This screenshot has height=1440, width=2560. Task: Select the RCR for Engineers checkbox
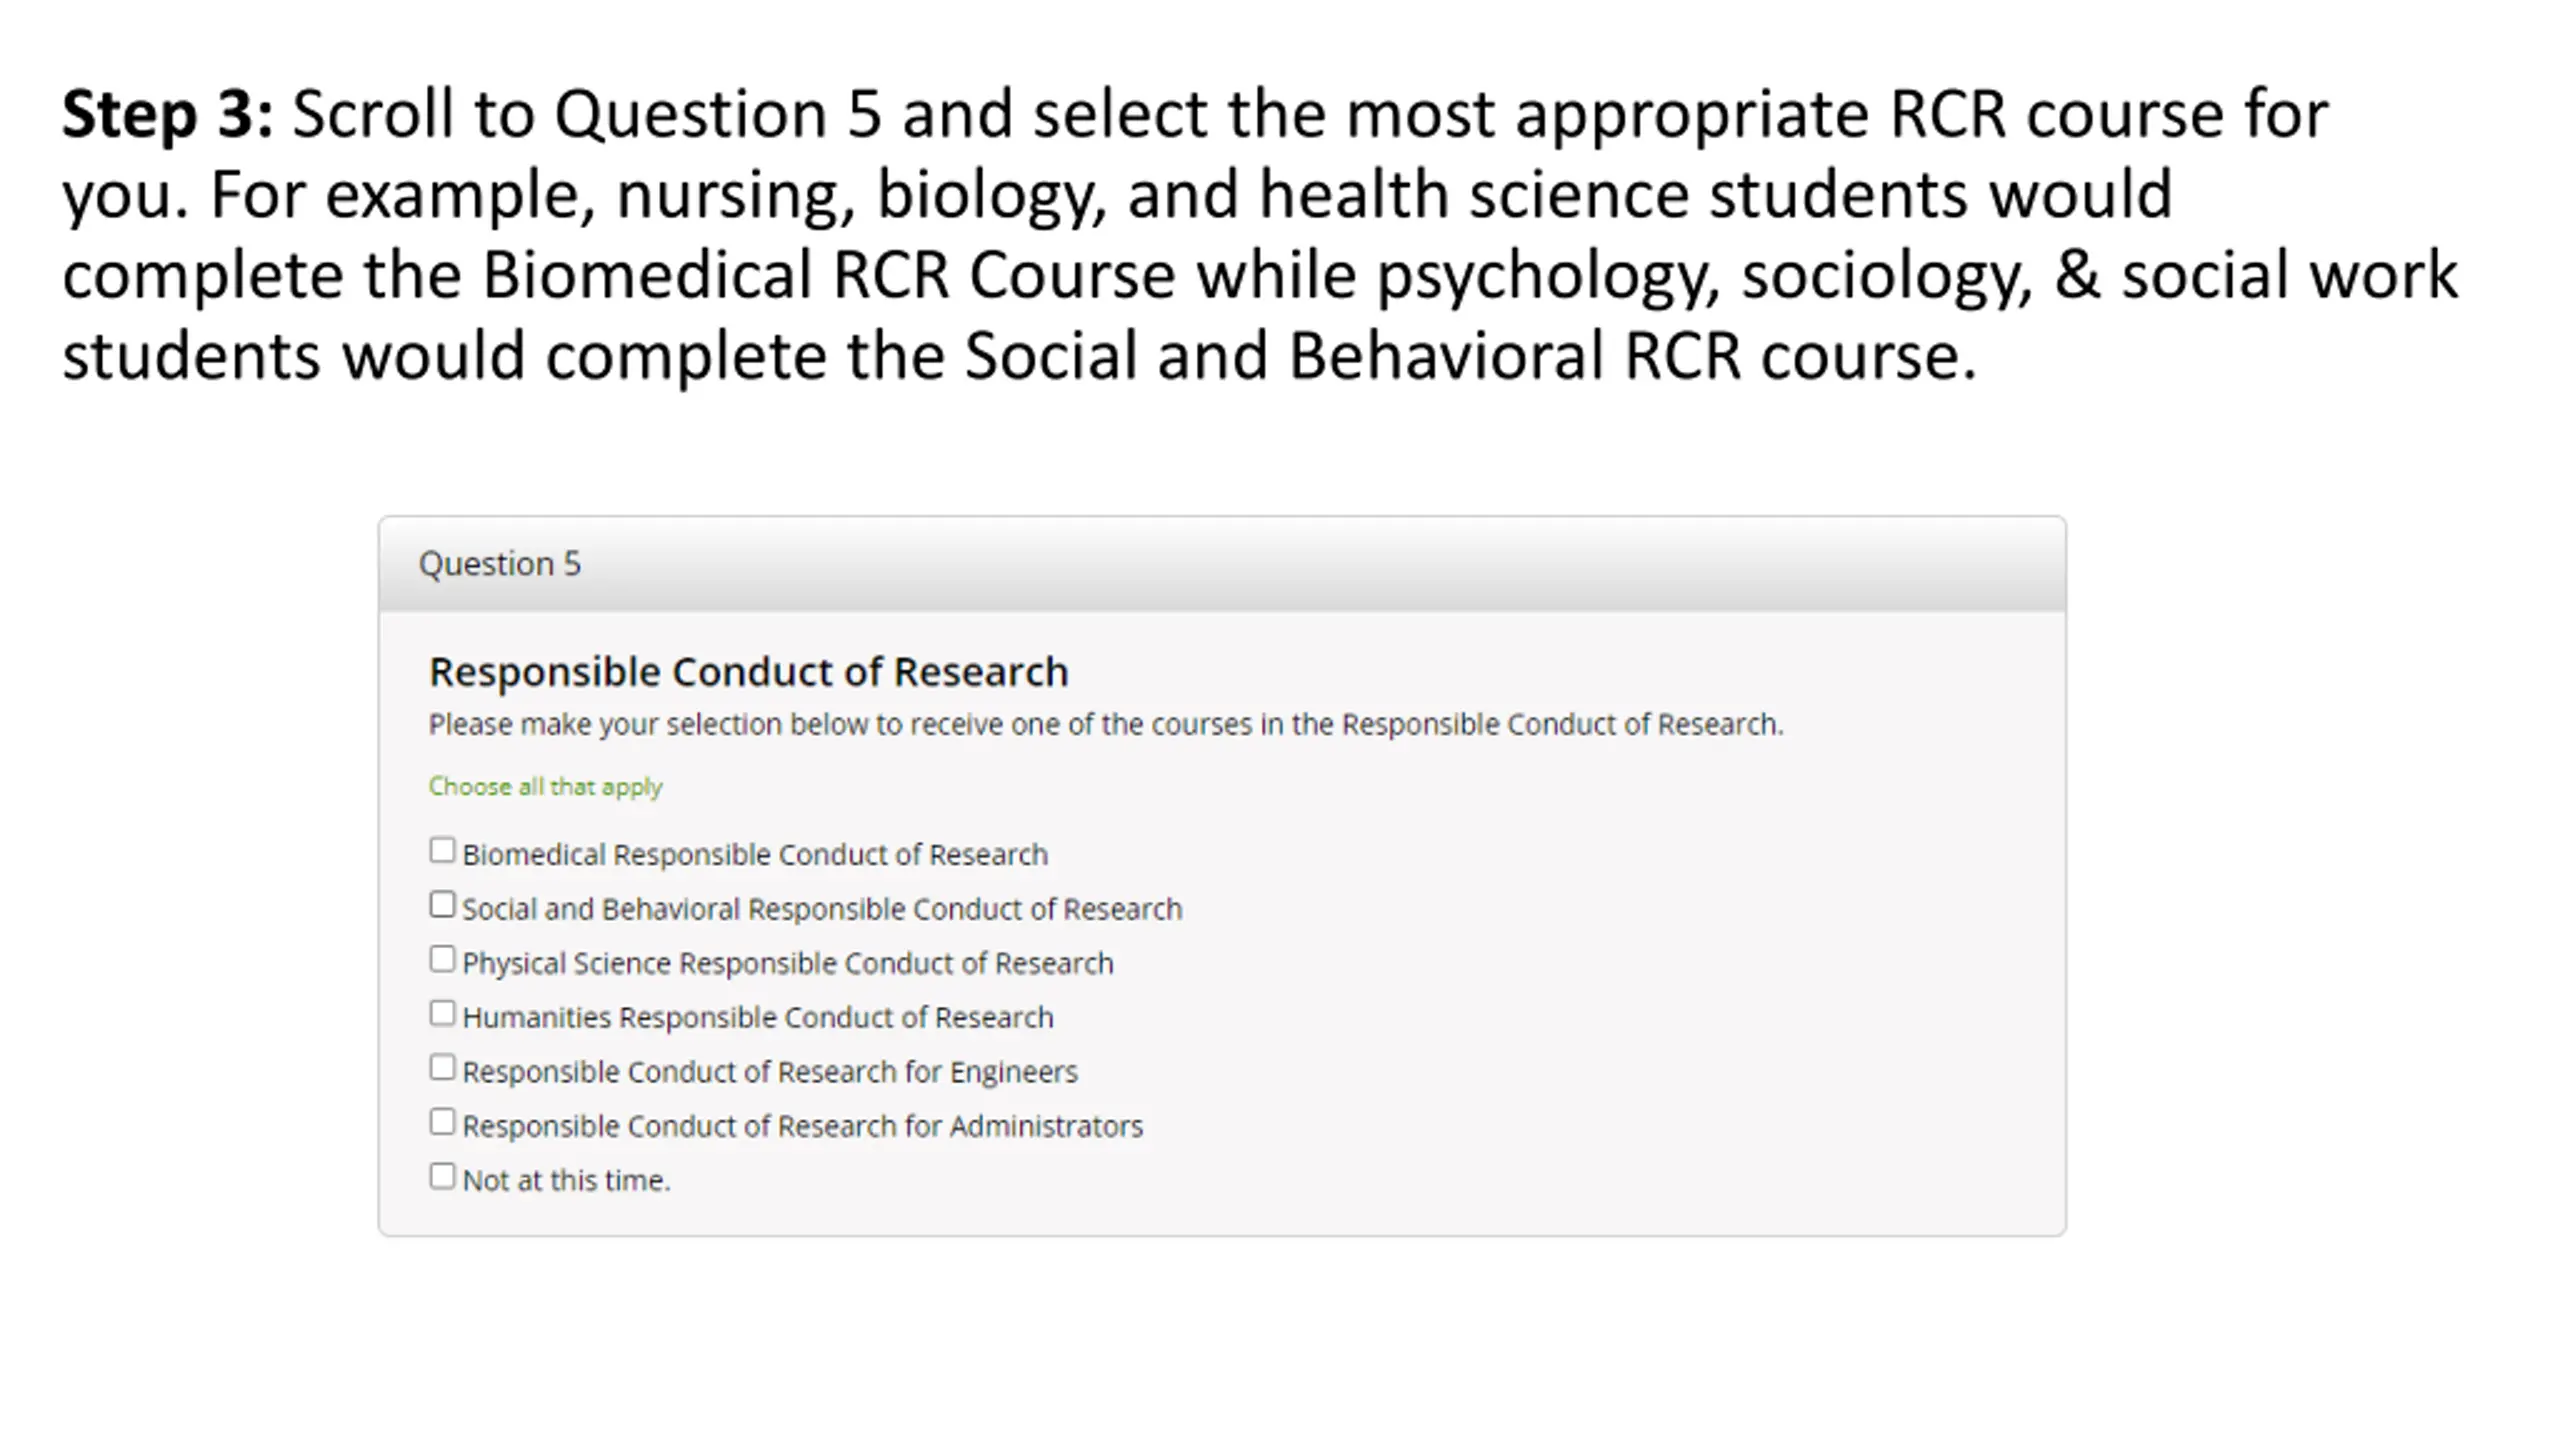(442, 1067)
